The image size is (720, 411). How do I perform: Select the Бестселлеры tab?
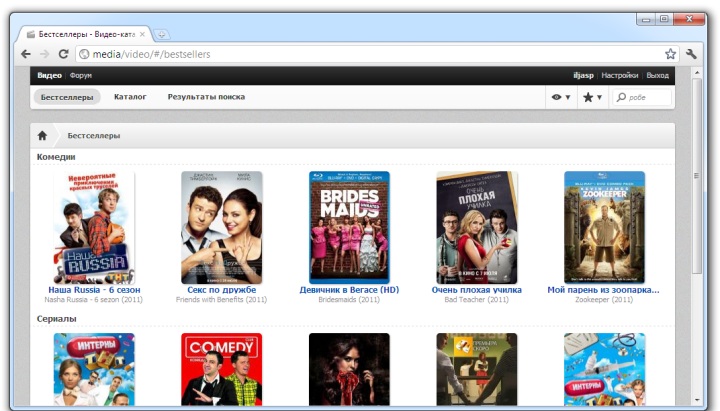point(67,97)
